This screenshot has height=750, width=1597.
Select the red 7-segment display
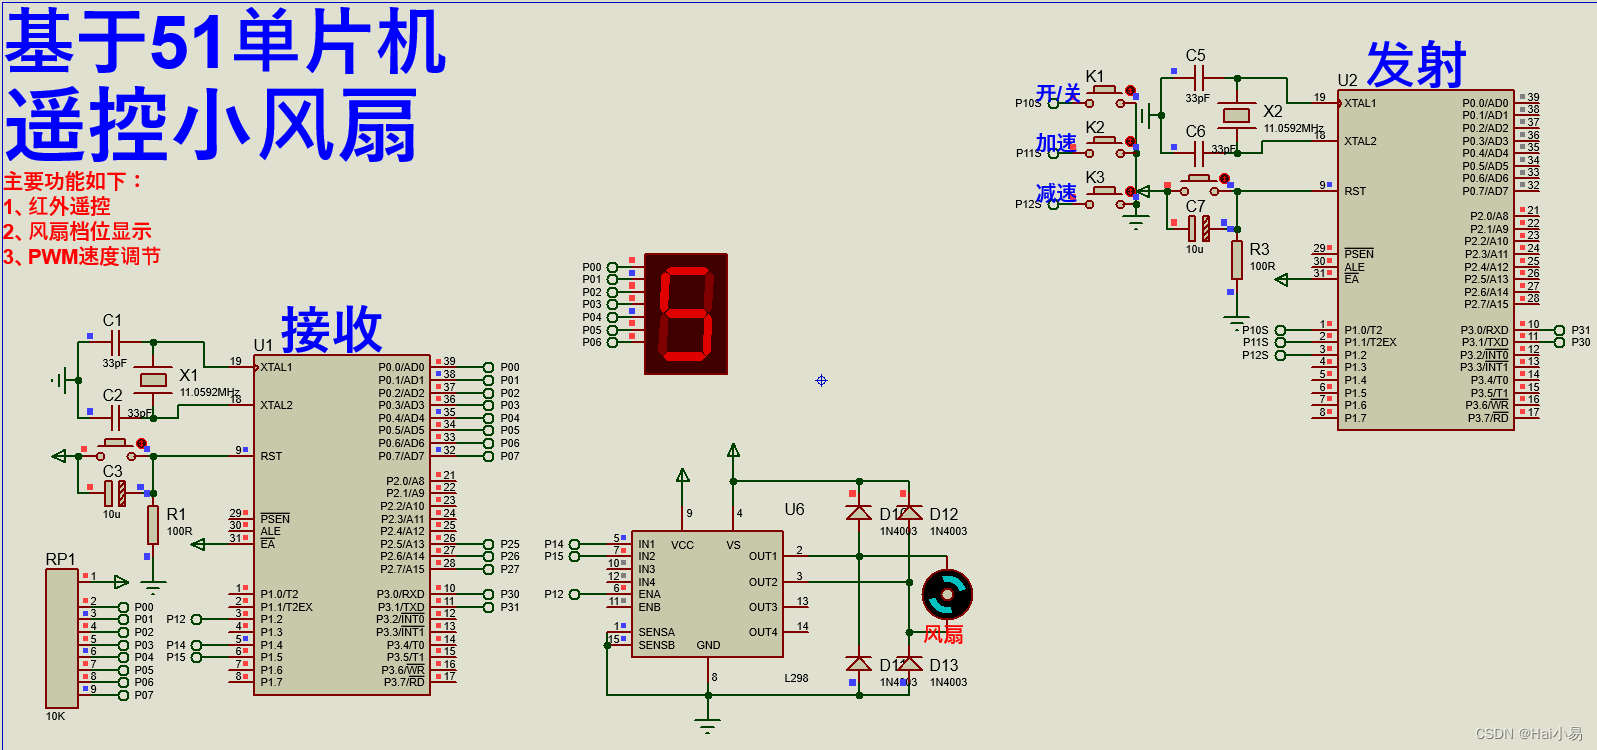pos(686,314)
